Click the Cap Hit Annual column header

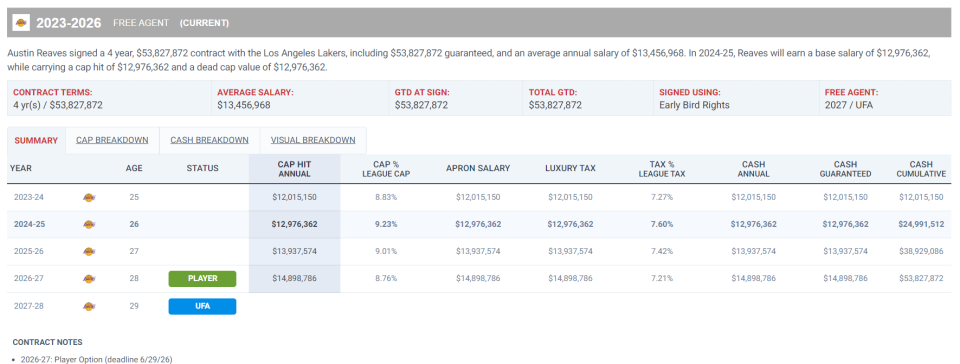pos(294,169)
